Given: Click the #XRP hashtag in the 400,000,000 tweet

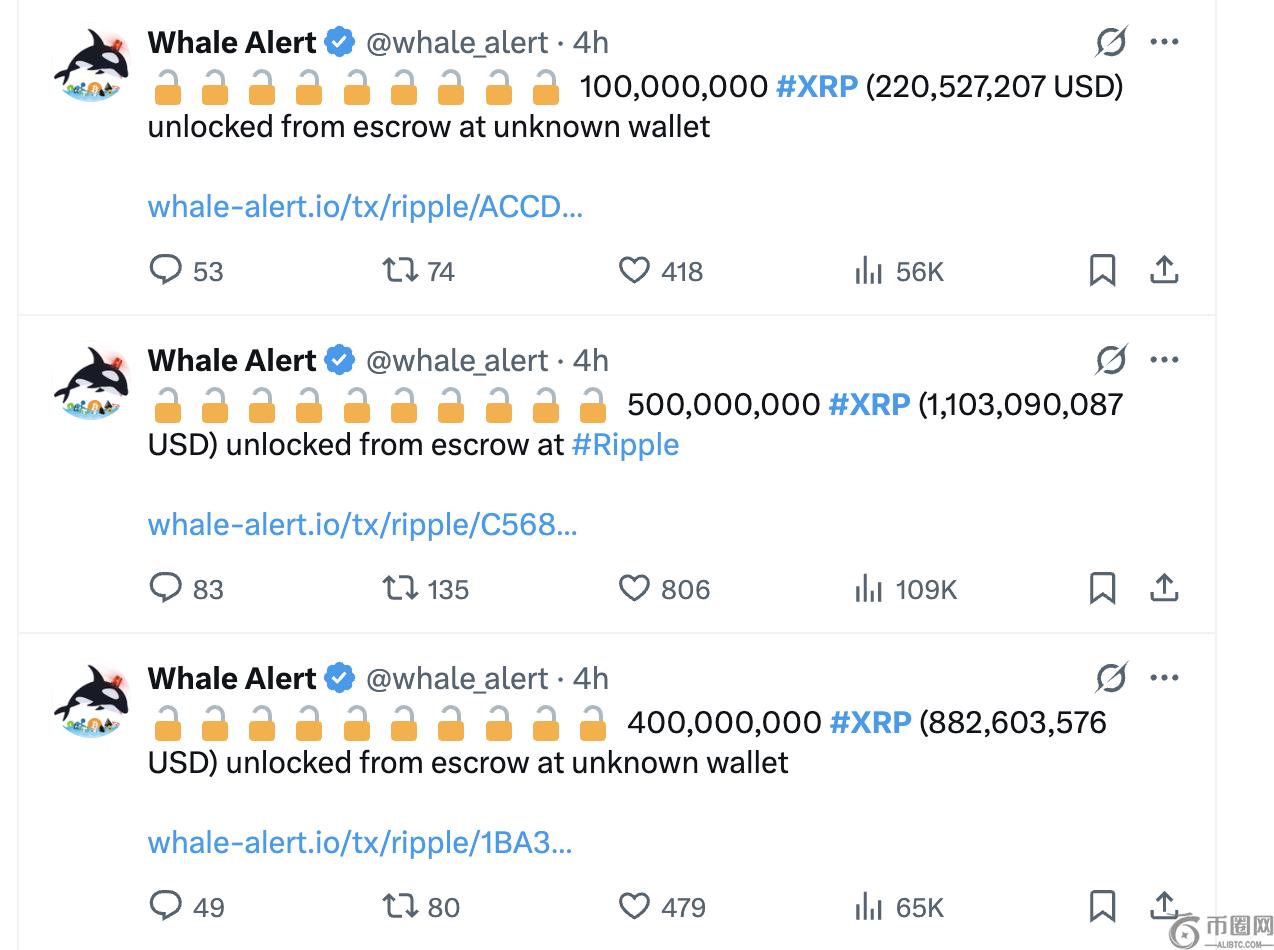Looking at the screenshot, I should 871,722.
